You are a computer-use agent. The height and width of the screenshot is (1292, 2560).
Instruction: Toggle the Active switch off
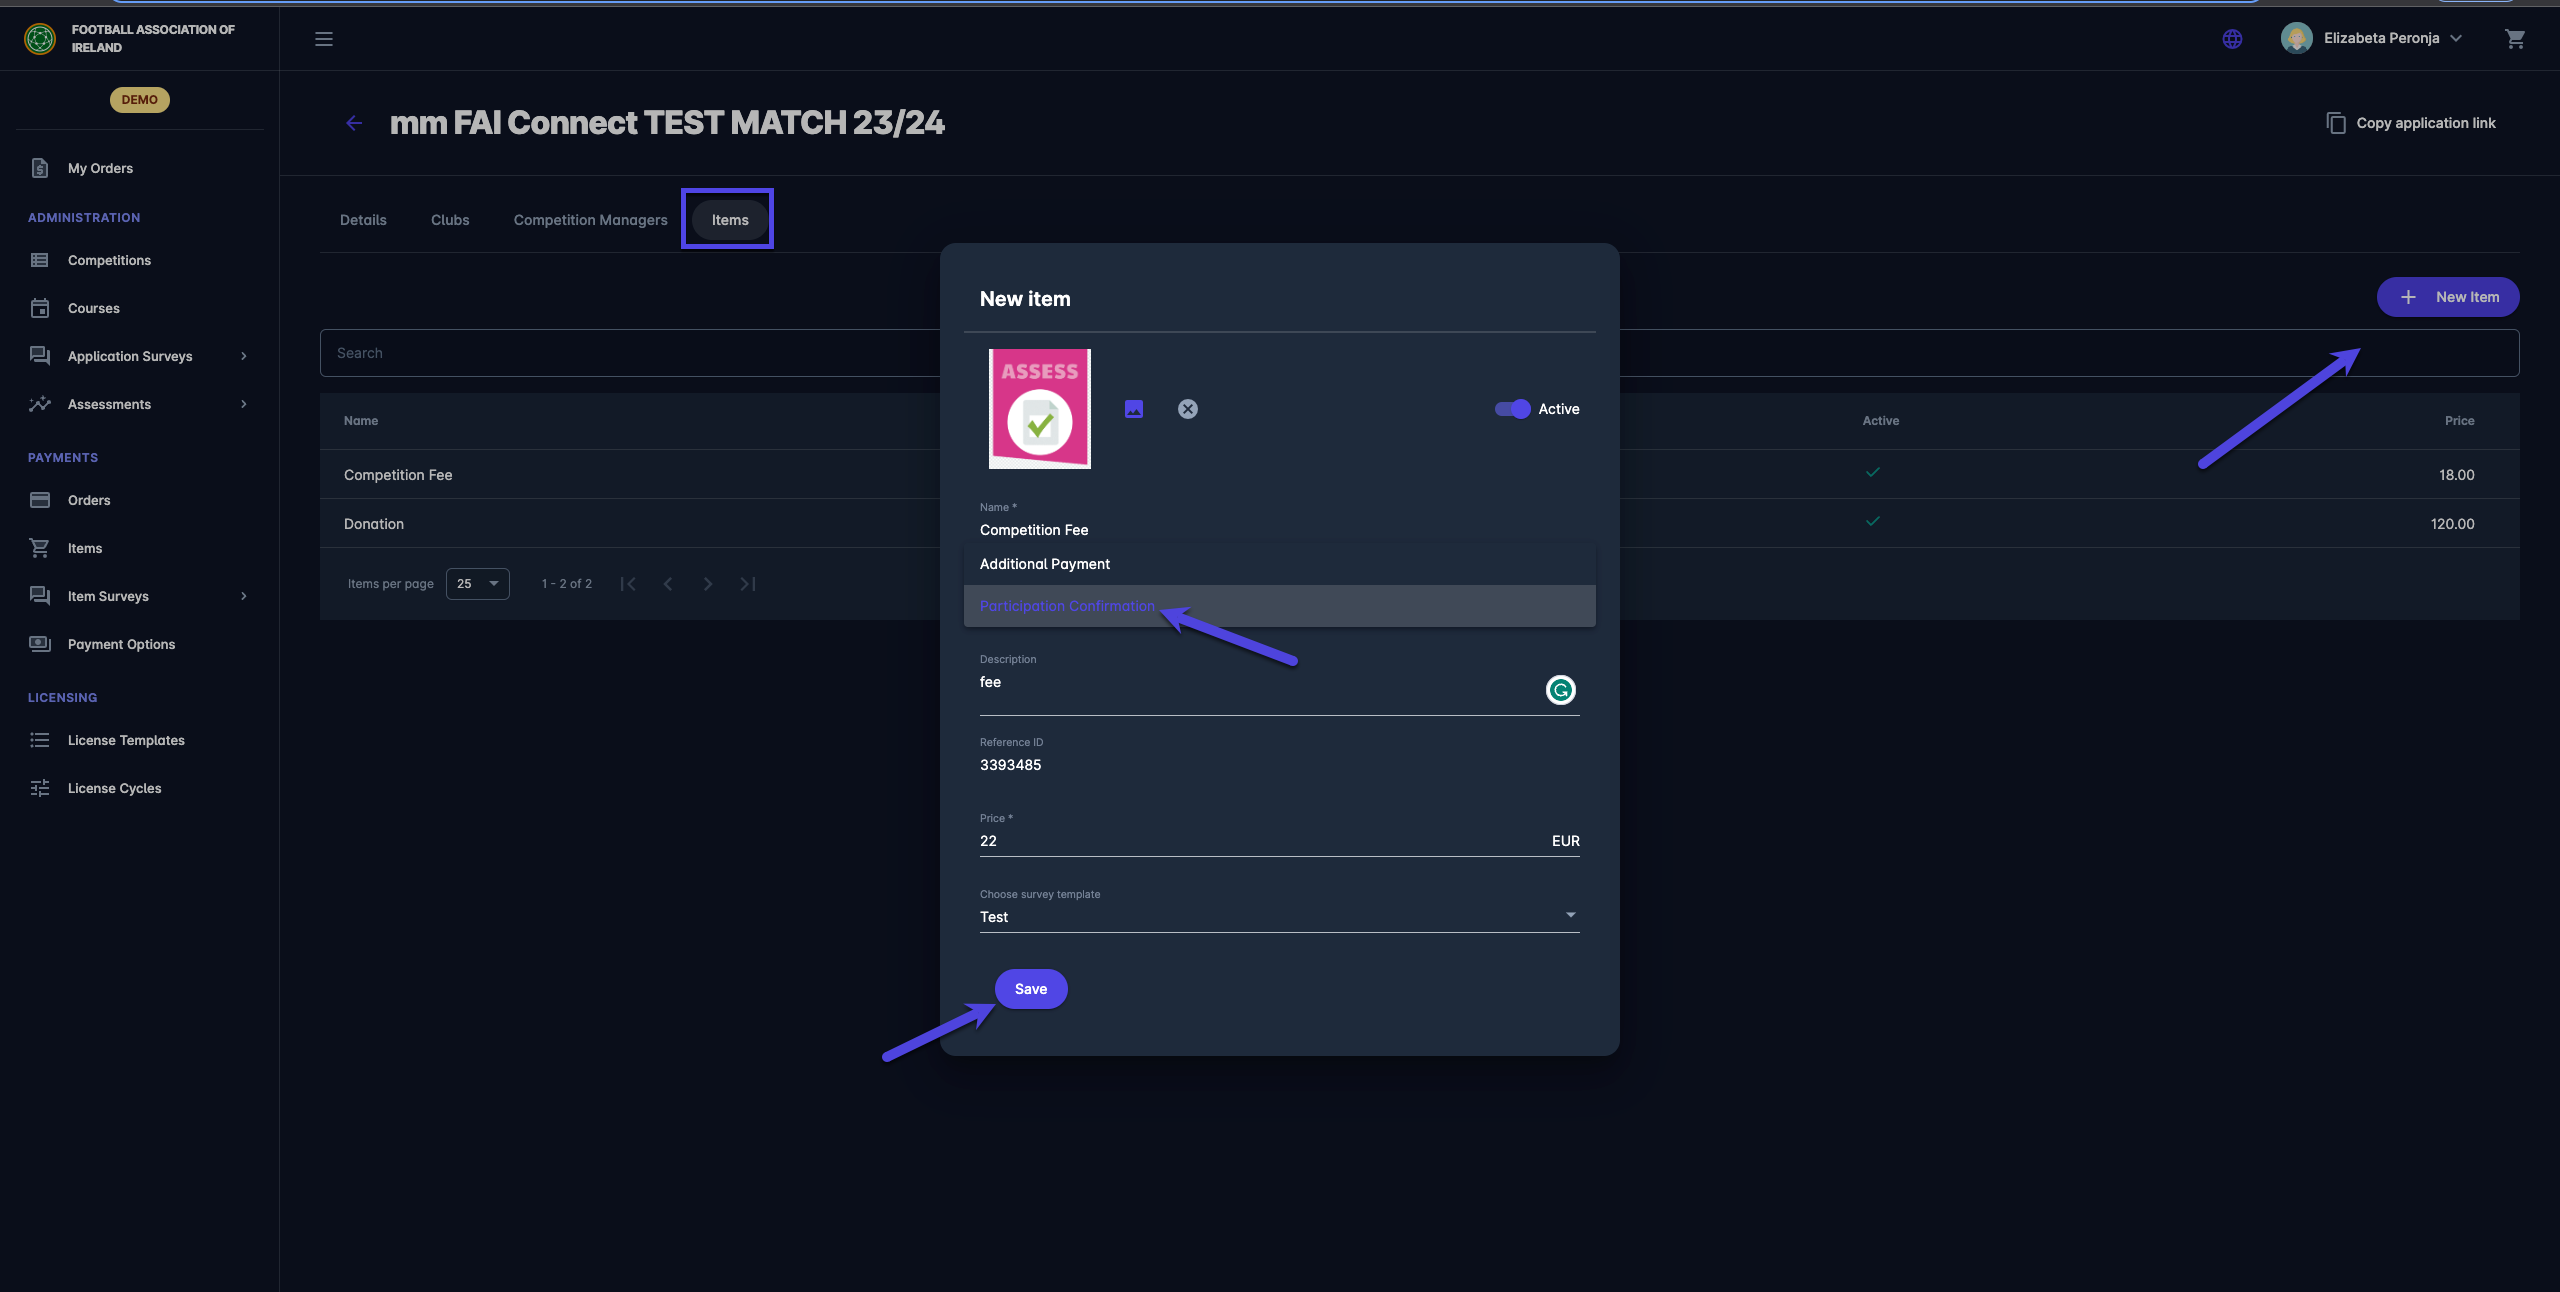pyautogui.click(x=1512, y=409)
